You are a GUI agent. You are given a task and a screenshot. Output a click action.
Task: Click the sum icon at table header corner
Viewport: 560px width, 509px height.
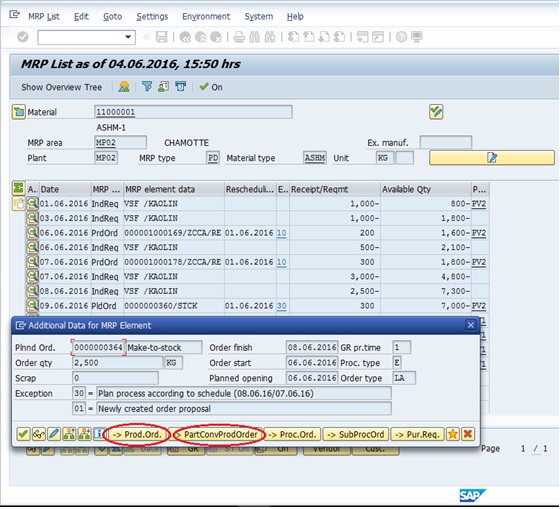pos(18,188)
